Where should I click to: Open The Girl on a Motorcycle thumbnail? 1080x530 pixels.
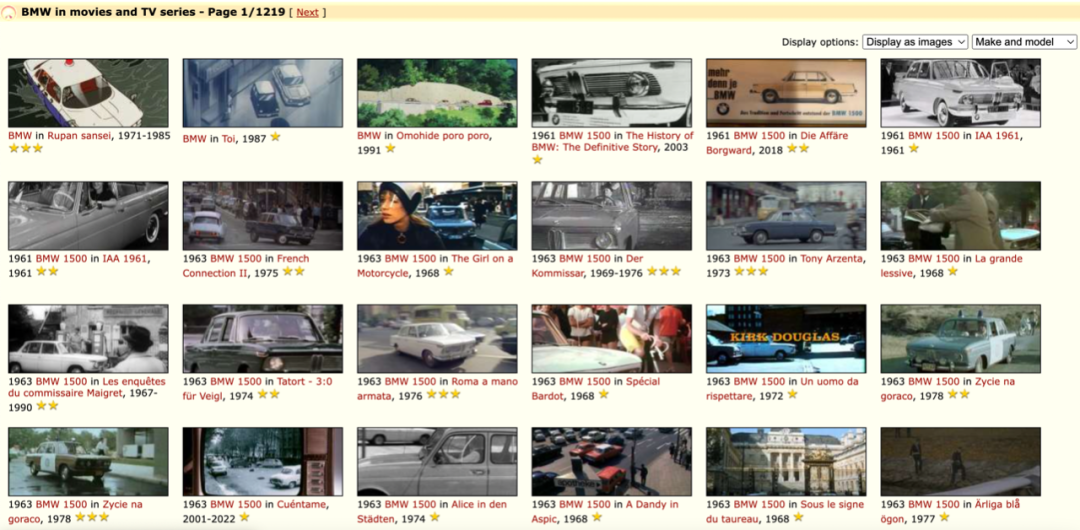click(x=437, y=216)
